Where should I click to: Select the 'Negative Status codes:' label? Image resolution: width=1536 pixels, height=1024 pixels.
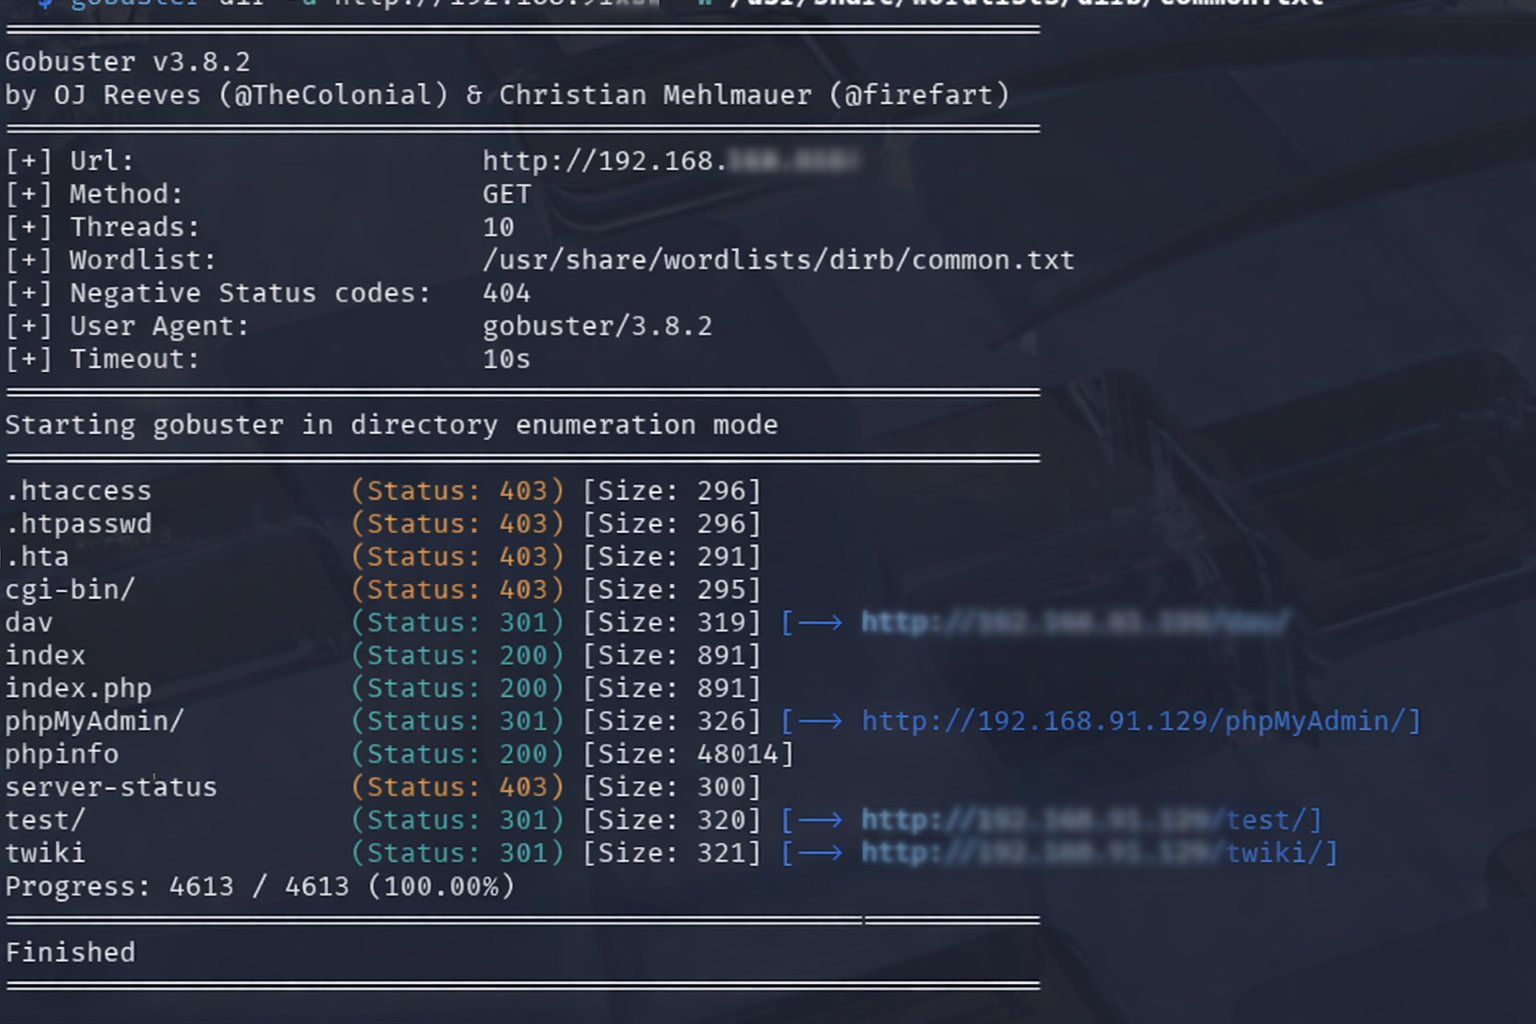coord(250,293)
